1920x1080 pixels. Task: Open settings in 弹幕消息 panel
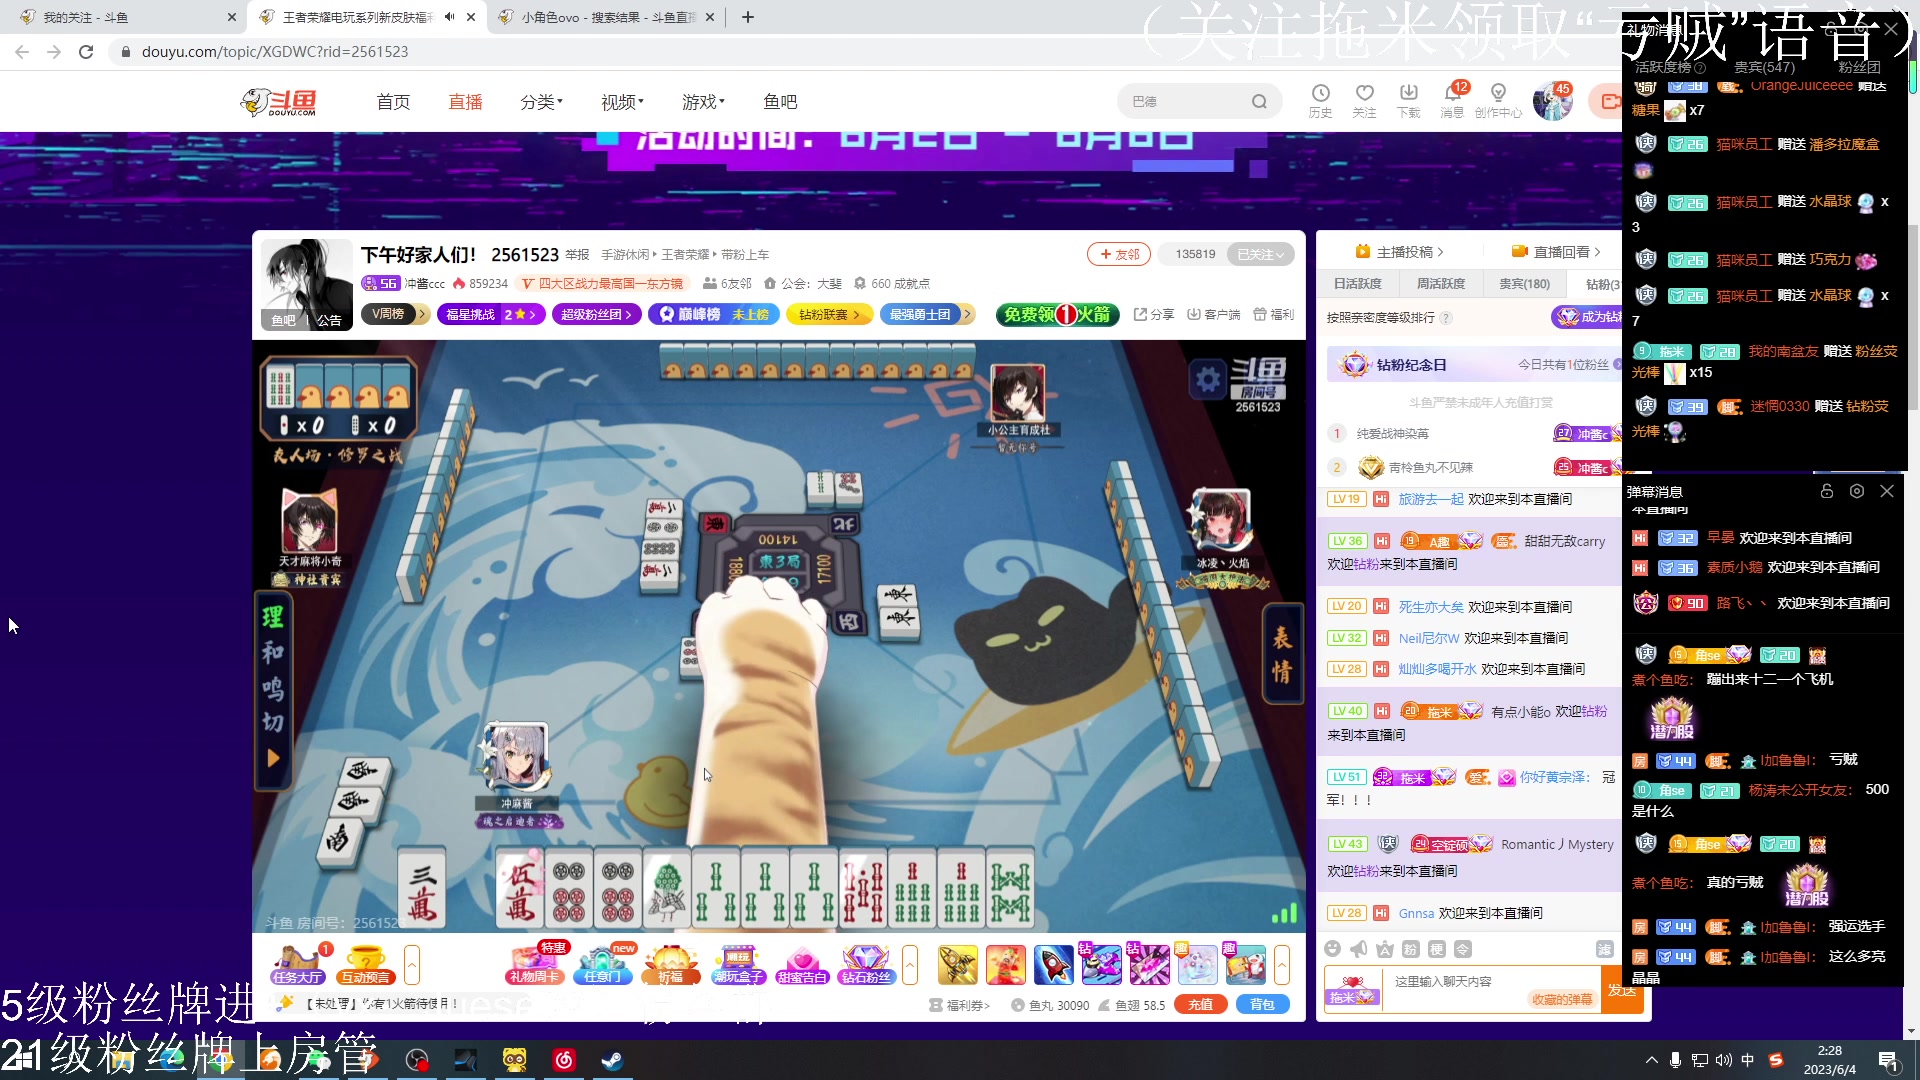click(1857, 491)
